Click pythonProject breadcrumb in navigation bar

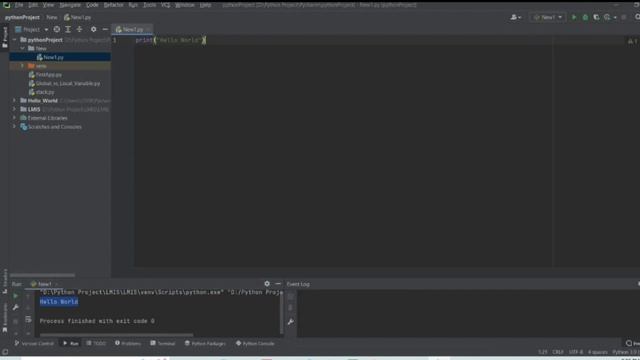coord(22,18)
